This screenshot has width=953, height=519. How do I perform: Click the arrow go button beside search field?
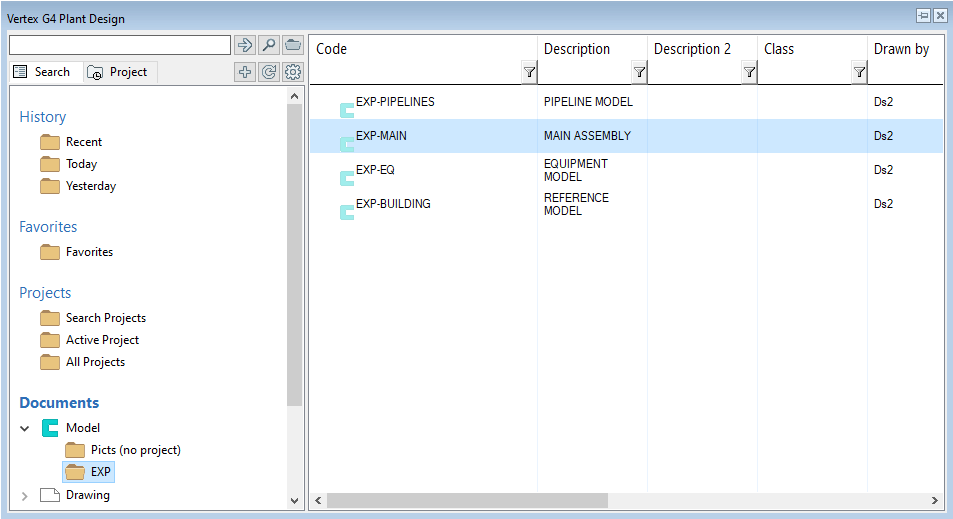click(245, 45)
